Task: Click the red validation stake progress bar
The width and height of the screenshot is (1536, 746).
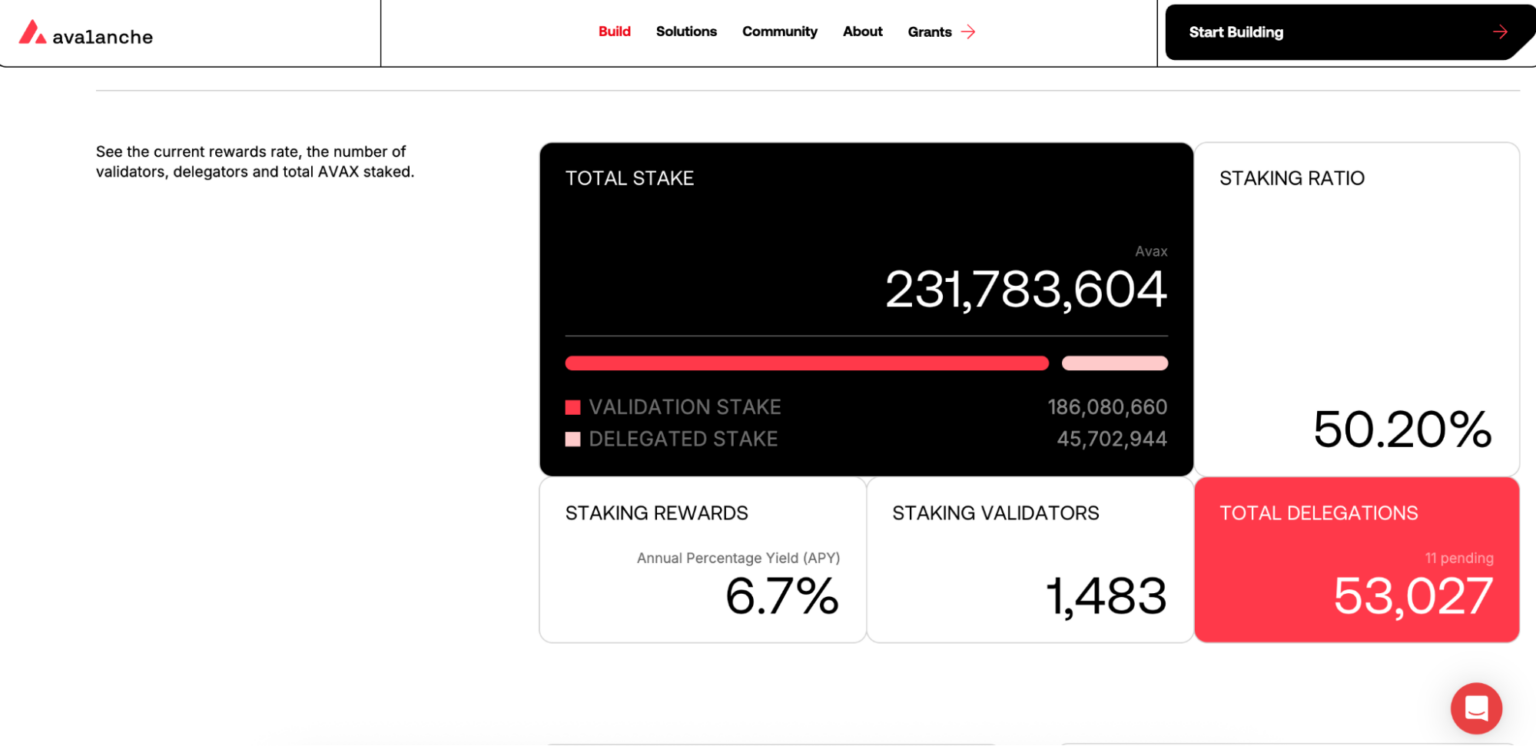Action: (x=807, y=363)
